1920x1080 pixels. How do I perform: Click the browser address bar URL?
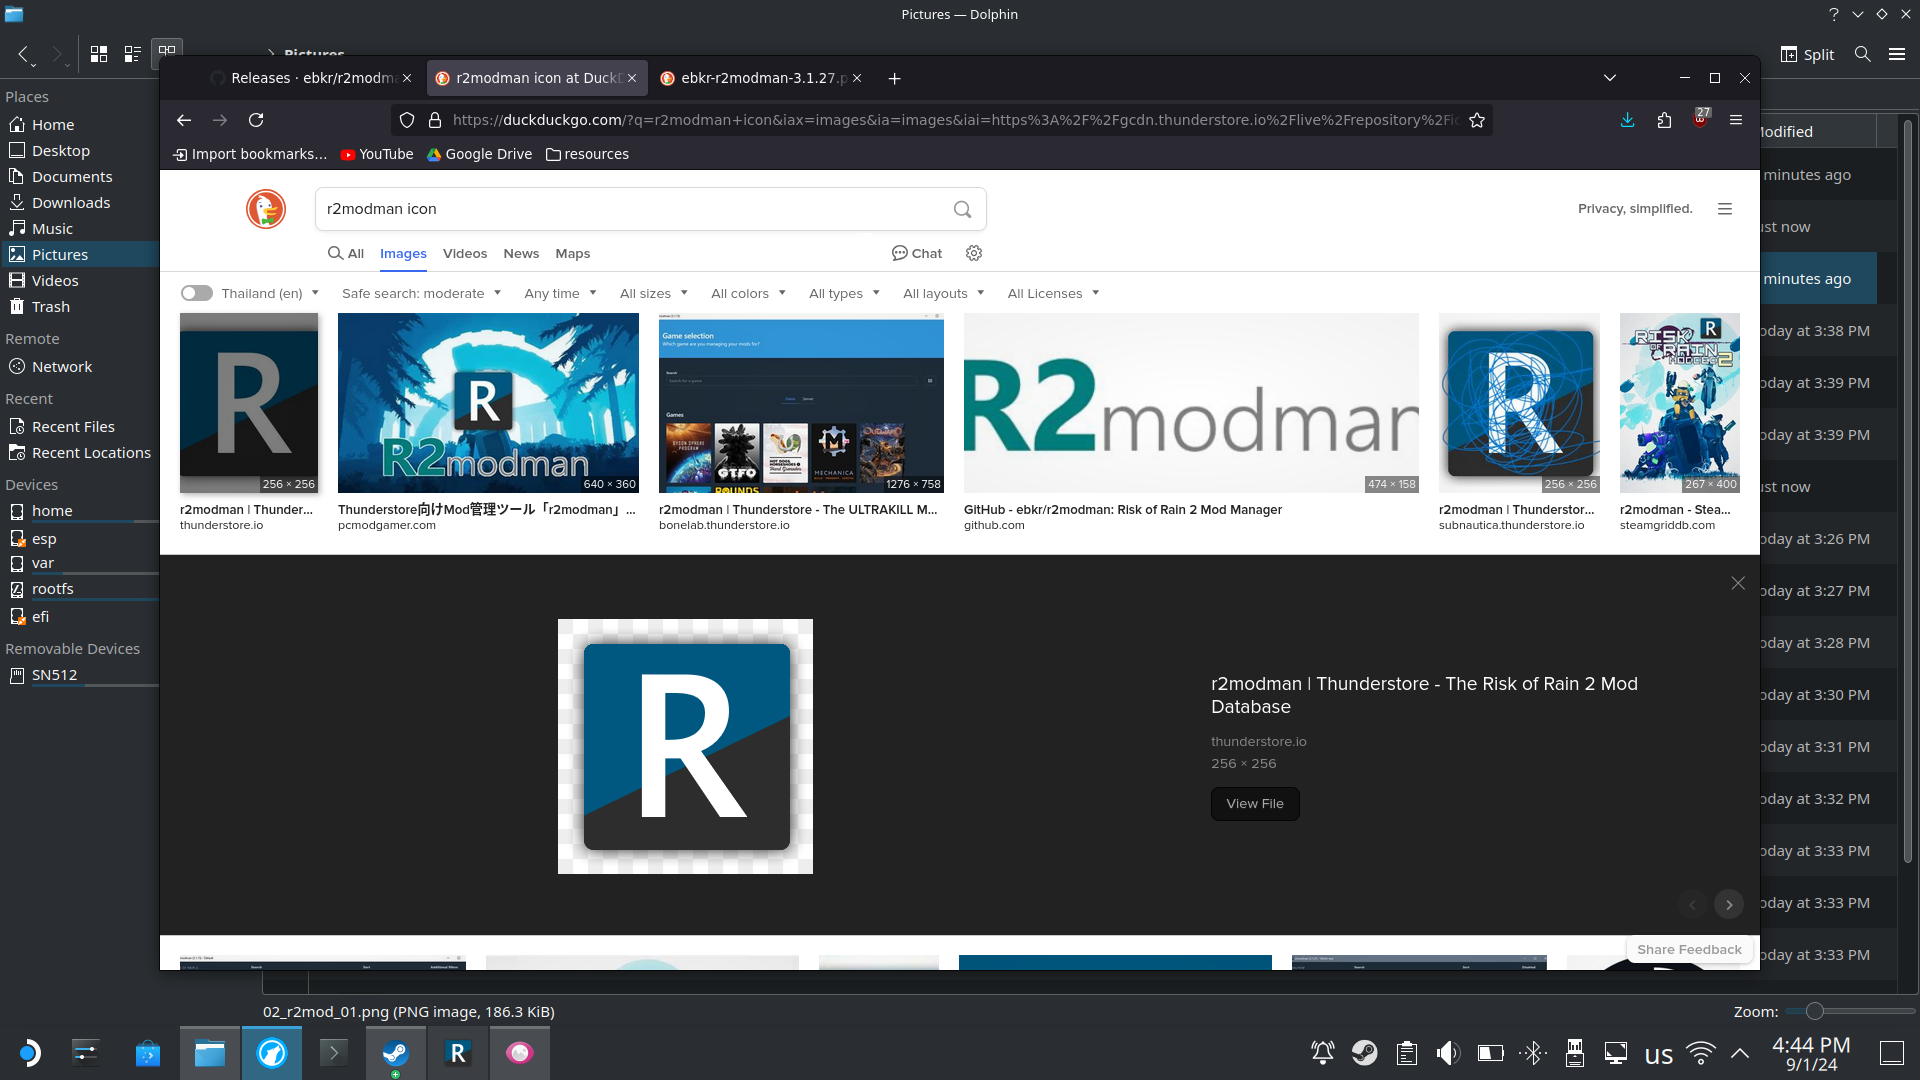(x=955, y=120)
